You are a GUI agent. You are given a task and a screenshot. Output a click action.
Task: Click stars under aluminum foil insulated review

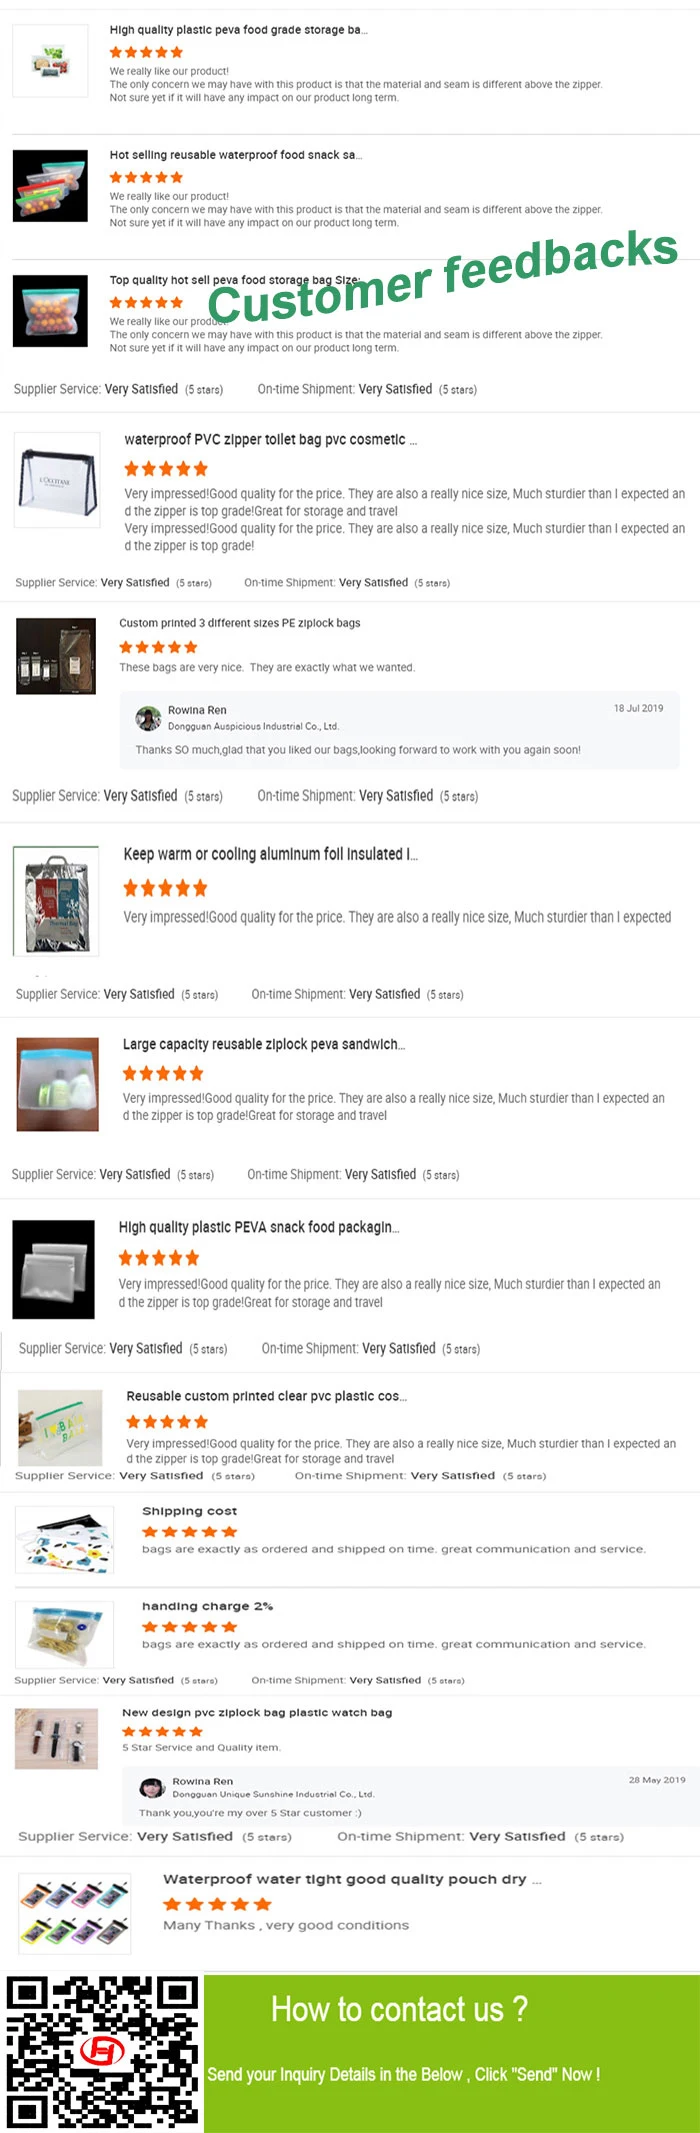tap(165, 888)
